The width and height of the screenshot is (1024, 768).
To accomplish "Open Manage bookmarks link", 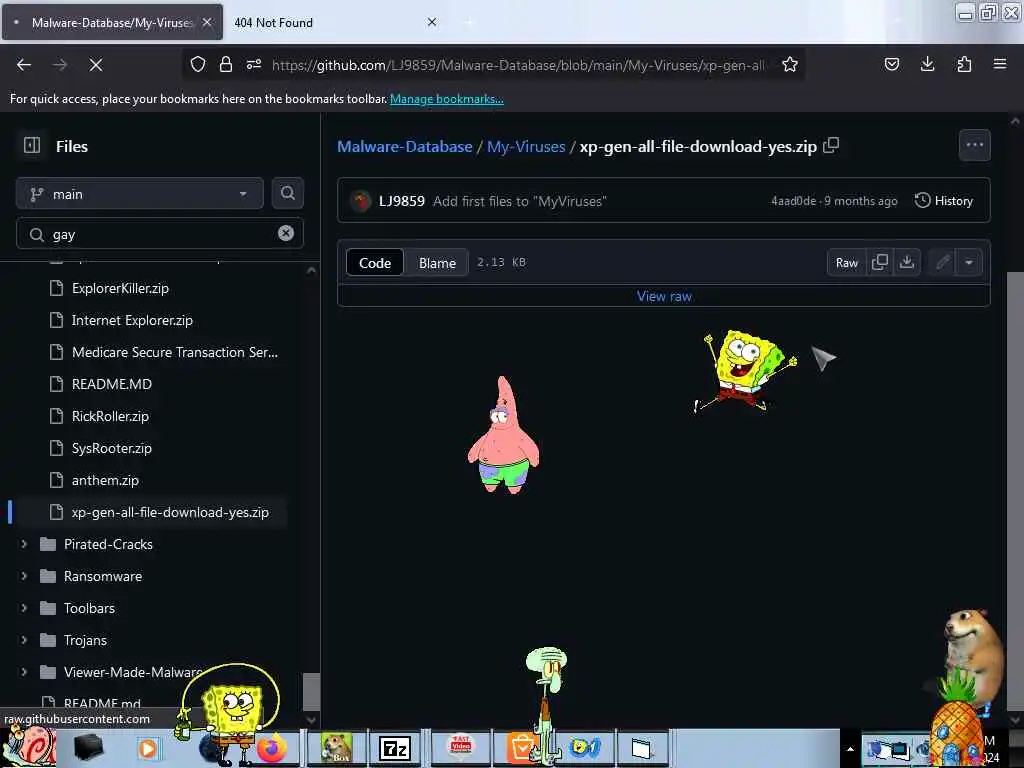I will tap(447, 99).
